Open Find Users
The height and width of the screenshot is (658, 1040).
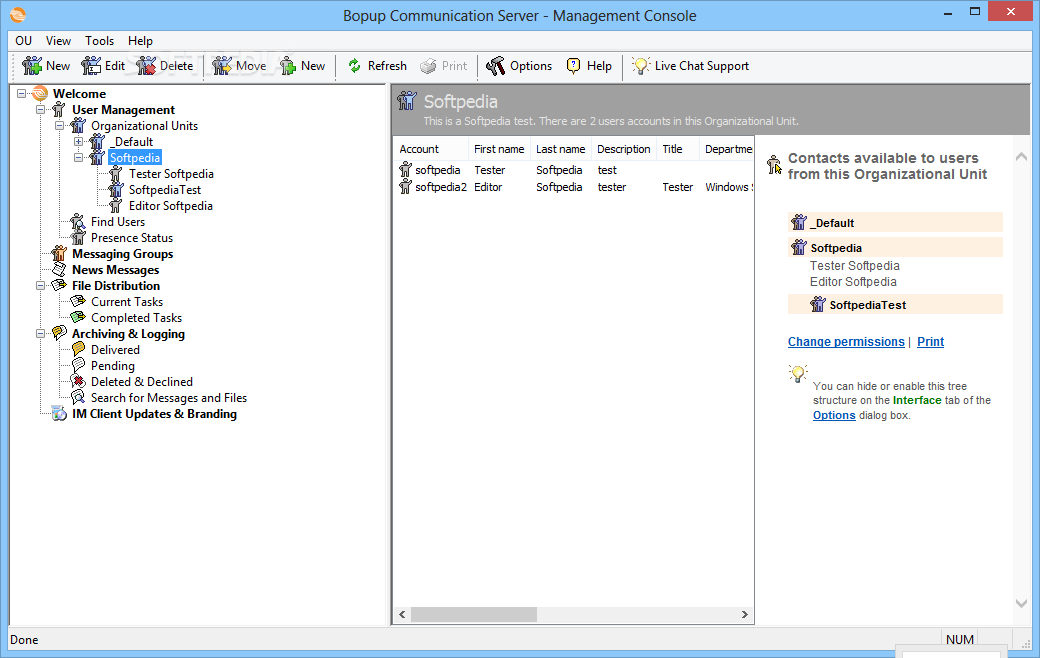(117, 222)
